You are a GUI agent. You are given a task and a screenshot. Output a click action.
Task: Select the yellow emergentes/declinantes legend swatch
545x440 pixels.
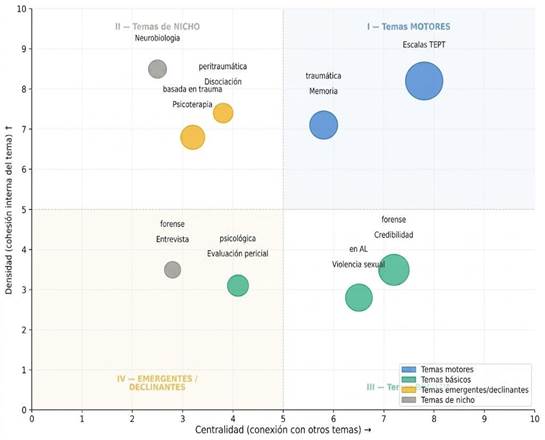[x=408, y=390]
